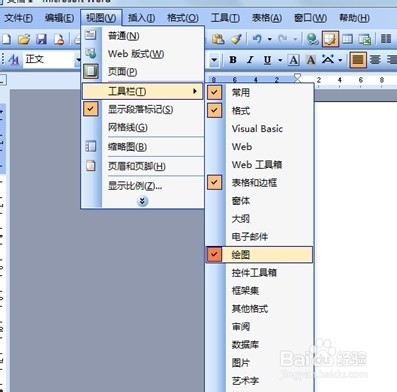Choose 缩略图(B) menu entry

point(143,147)
